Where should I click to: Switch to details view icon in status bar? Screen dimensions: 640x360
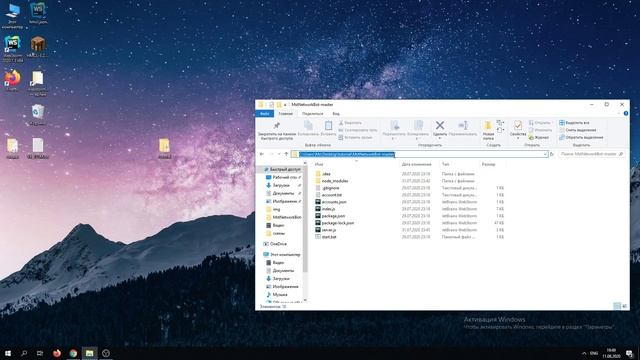617,306
